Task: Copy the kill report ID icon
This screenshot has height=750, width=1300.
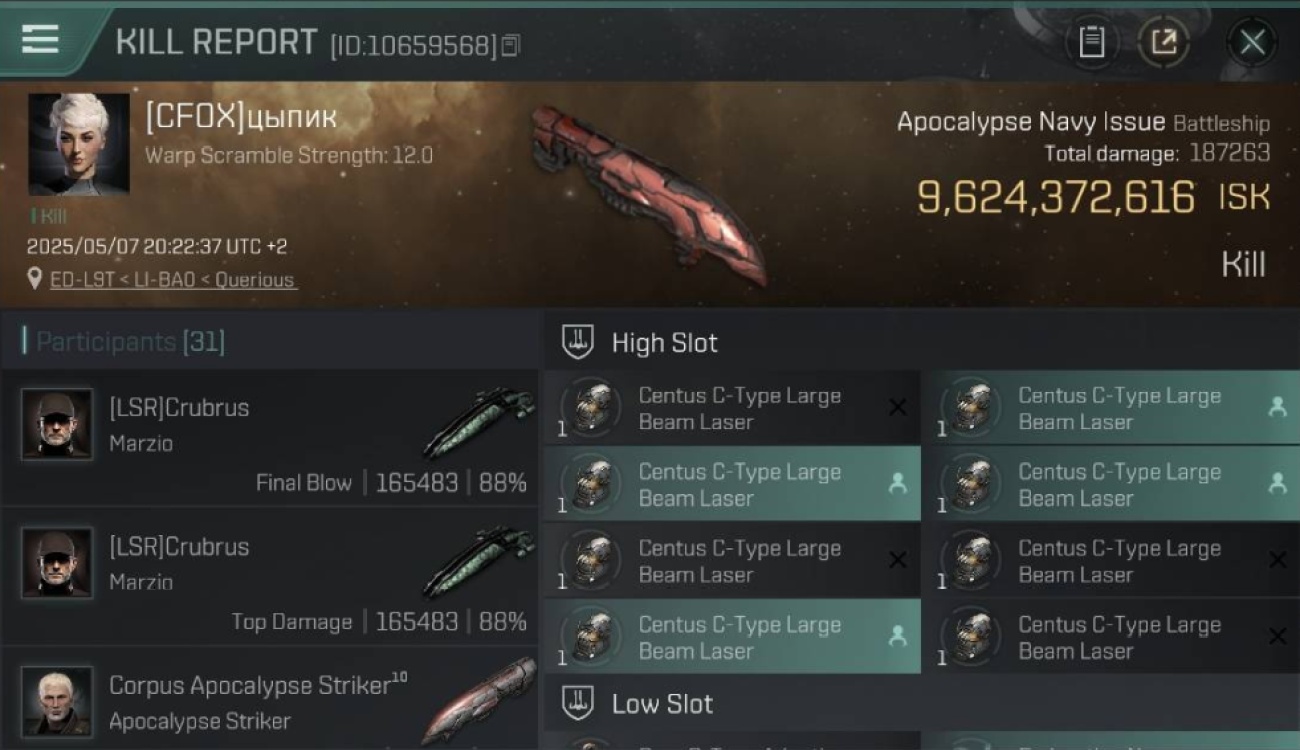Action: point(511,45)
